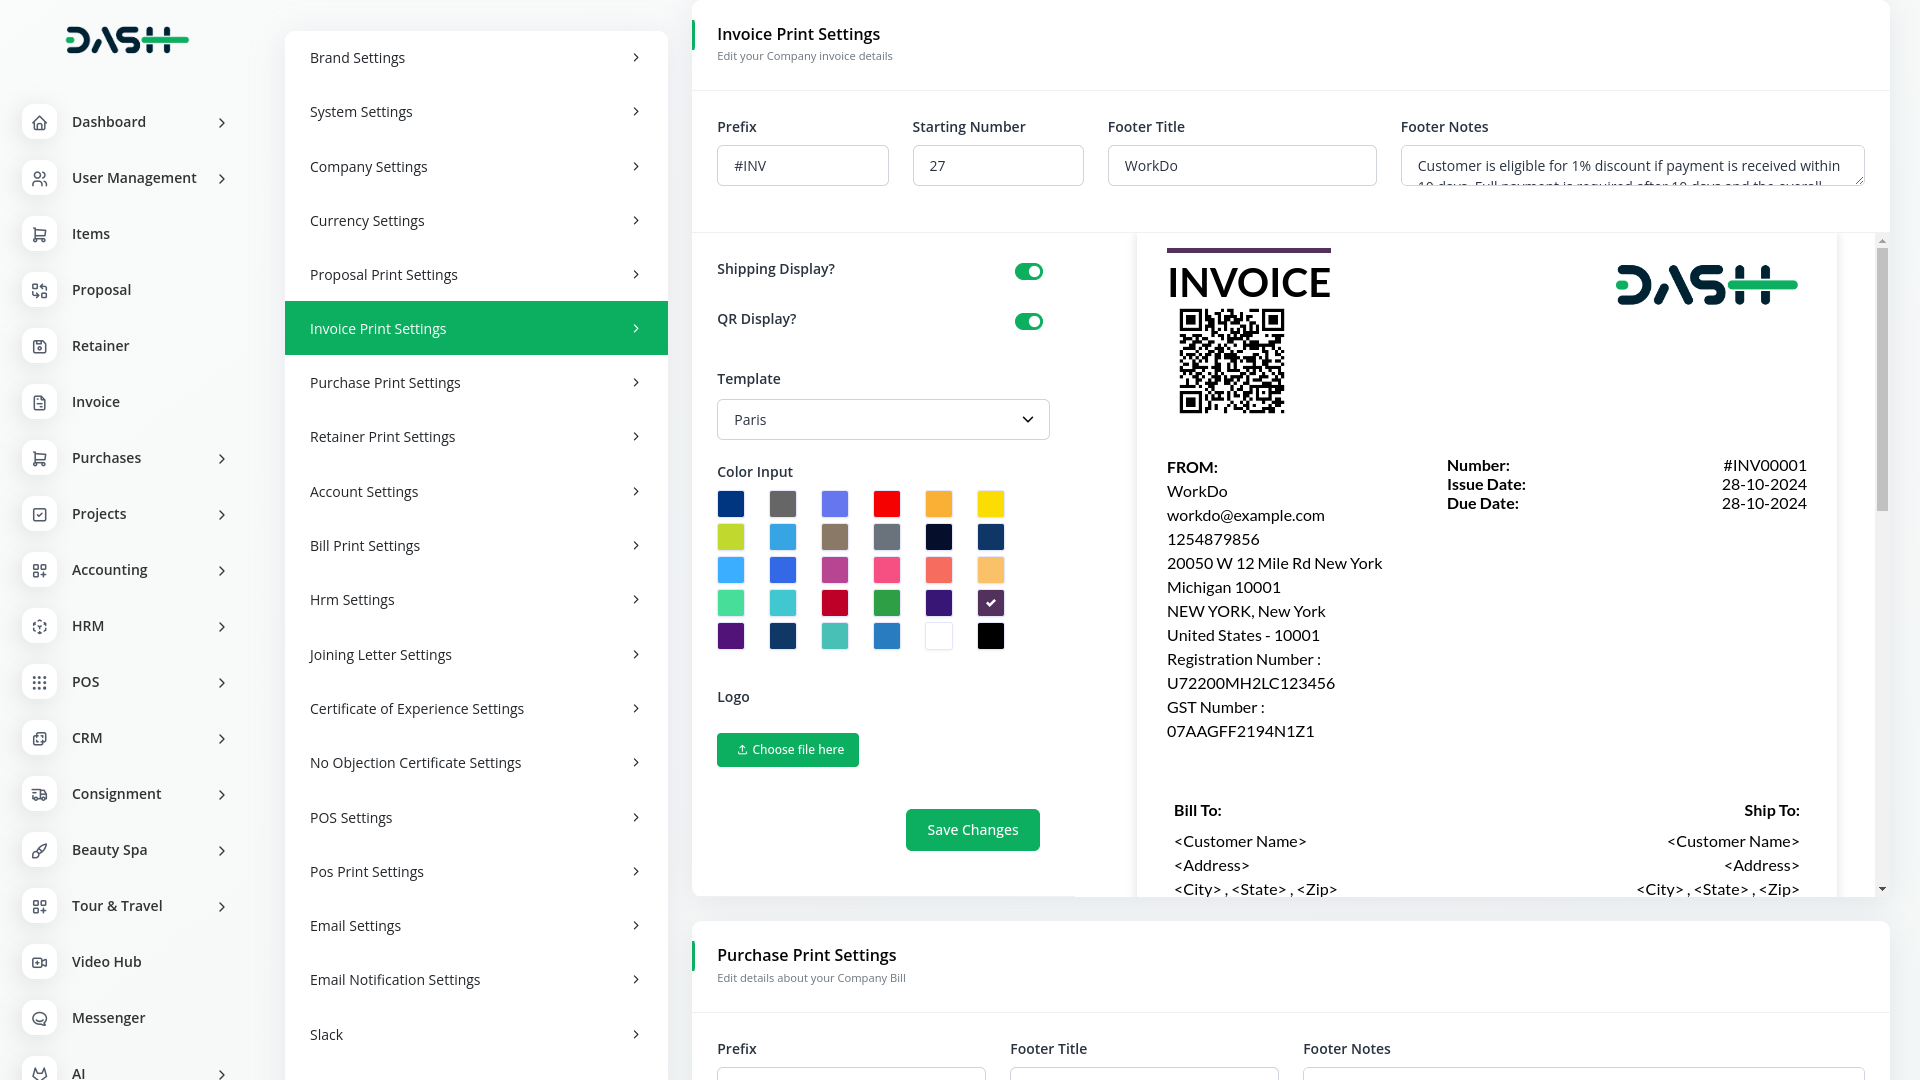The height and width of the screenshot is (1080, 1920).
Task: Click the Invoice document icon
Action: tap(39, 402)
